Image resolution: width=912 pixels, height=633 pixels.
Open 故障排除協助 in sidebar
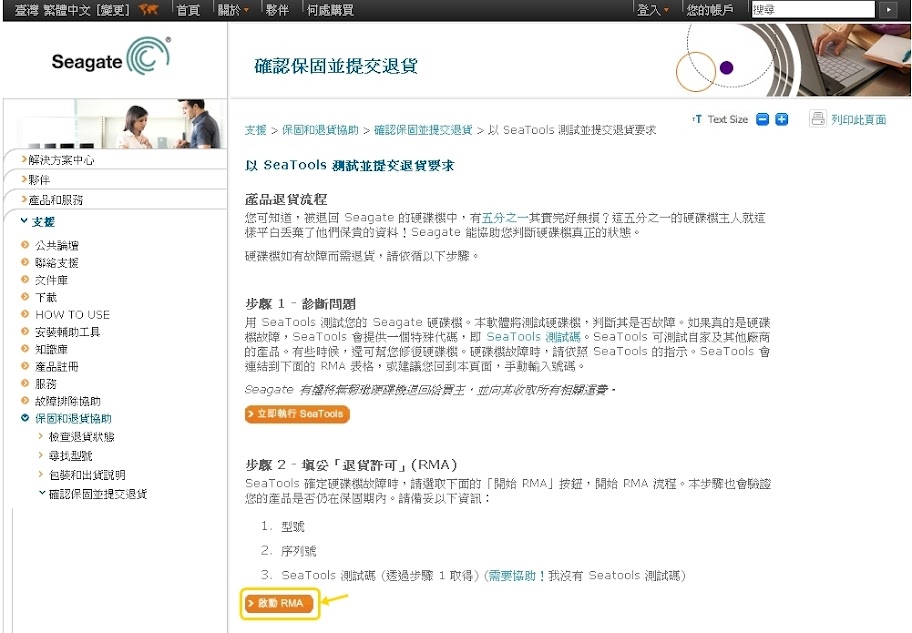(67, 401)
